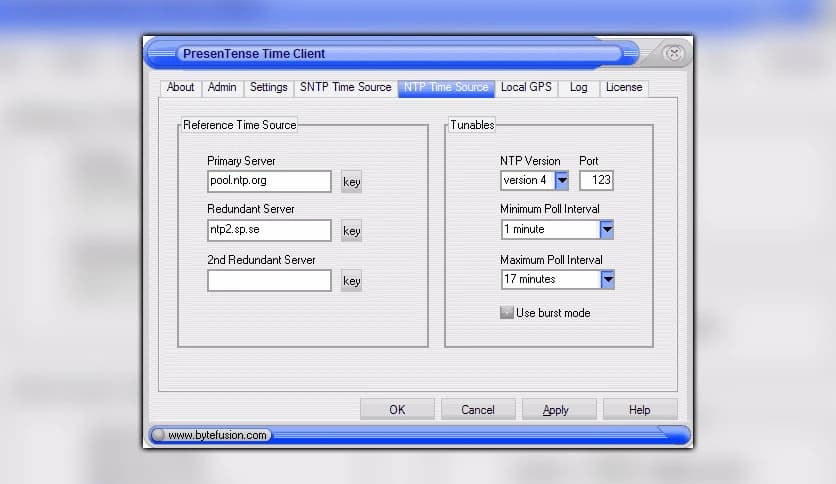This screenshot has width=836, height=484.
Task: Switch to the Admin tab
Action: coord(222,87)
